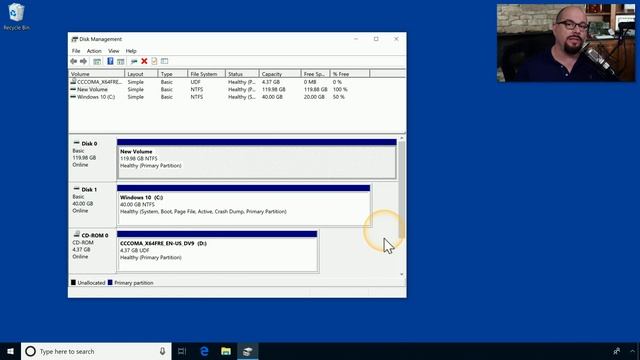Sort by the File System column header

tap(207, 74)
